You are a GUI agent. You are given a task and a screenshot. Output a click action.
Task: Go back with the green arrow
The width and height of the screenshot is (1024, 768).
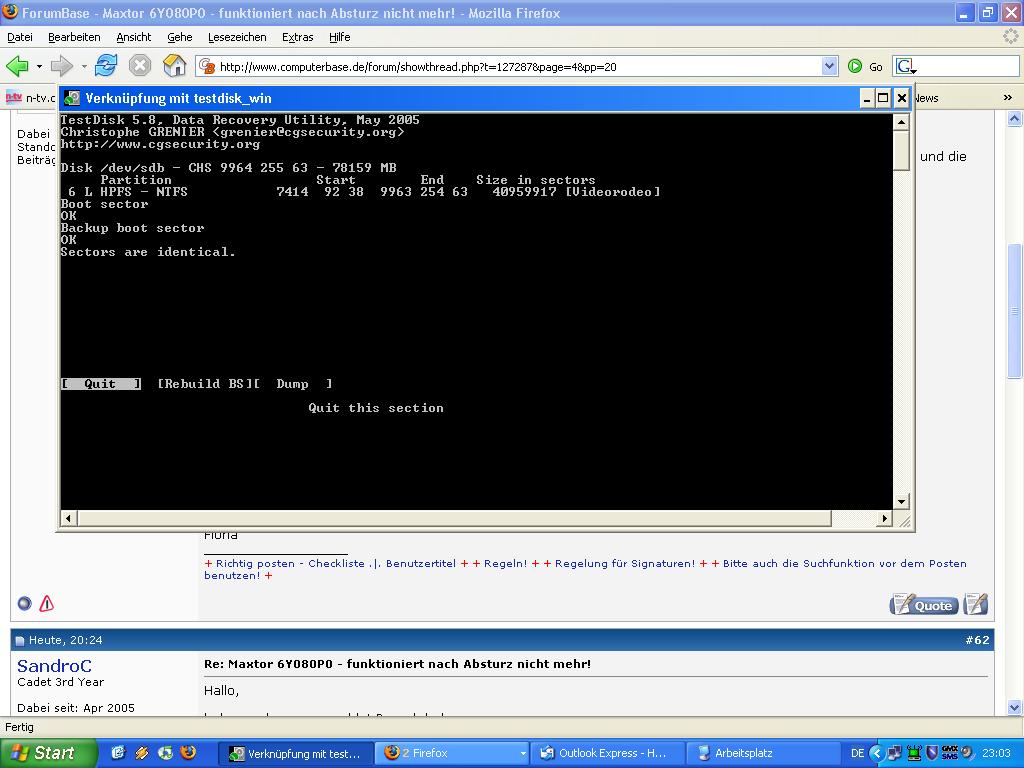click(18, 66)
